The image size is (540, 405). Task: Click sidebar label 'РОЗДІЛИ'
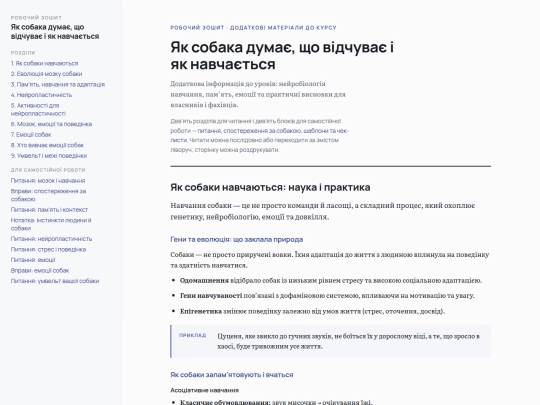point(23,53)
